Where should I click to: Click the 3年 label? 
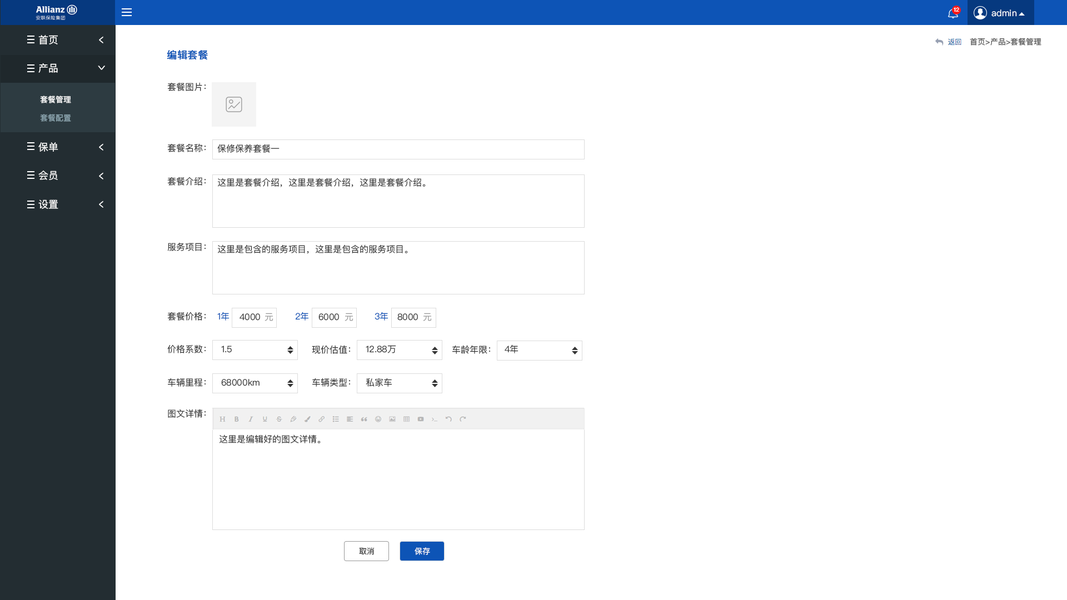point(381,316)
